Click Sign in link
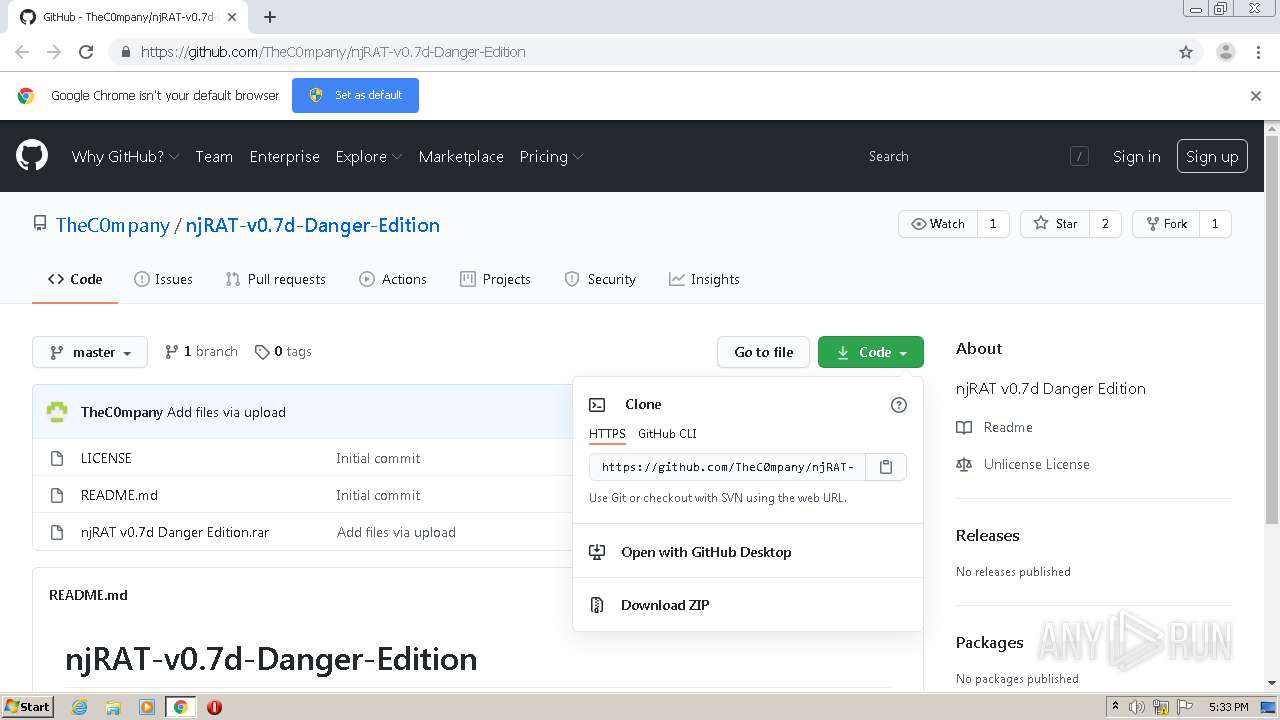Image resolution: width=1280 pixels, height=720 pixels. click(x=1137, y=157)
